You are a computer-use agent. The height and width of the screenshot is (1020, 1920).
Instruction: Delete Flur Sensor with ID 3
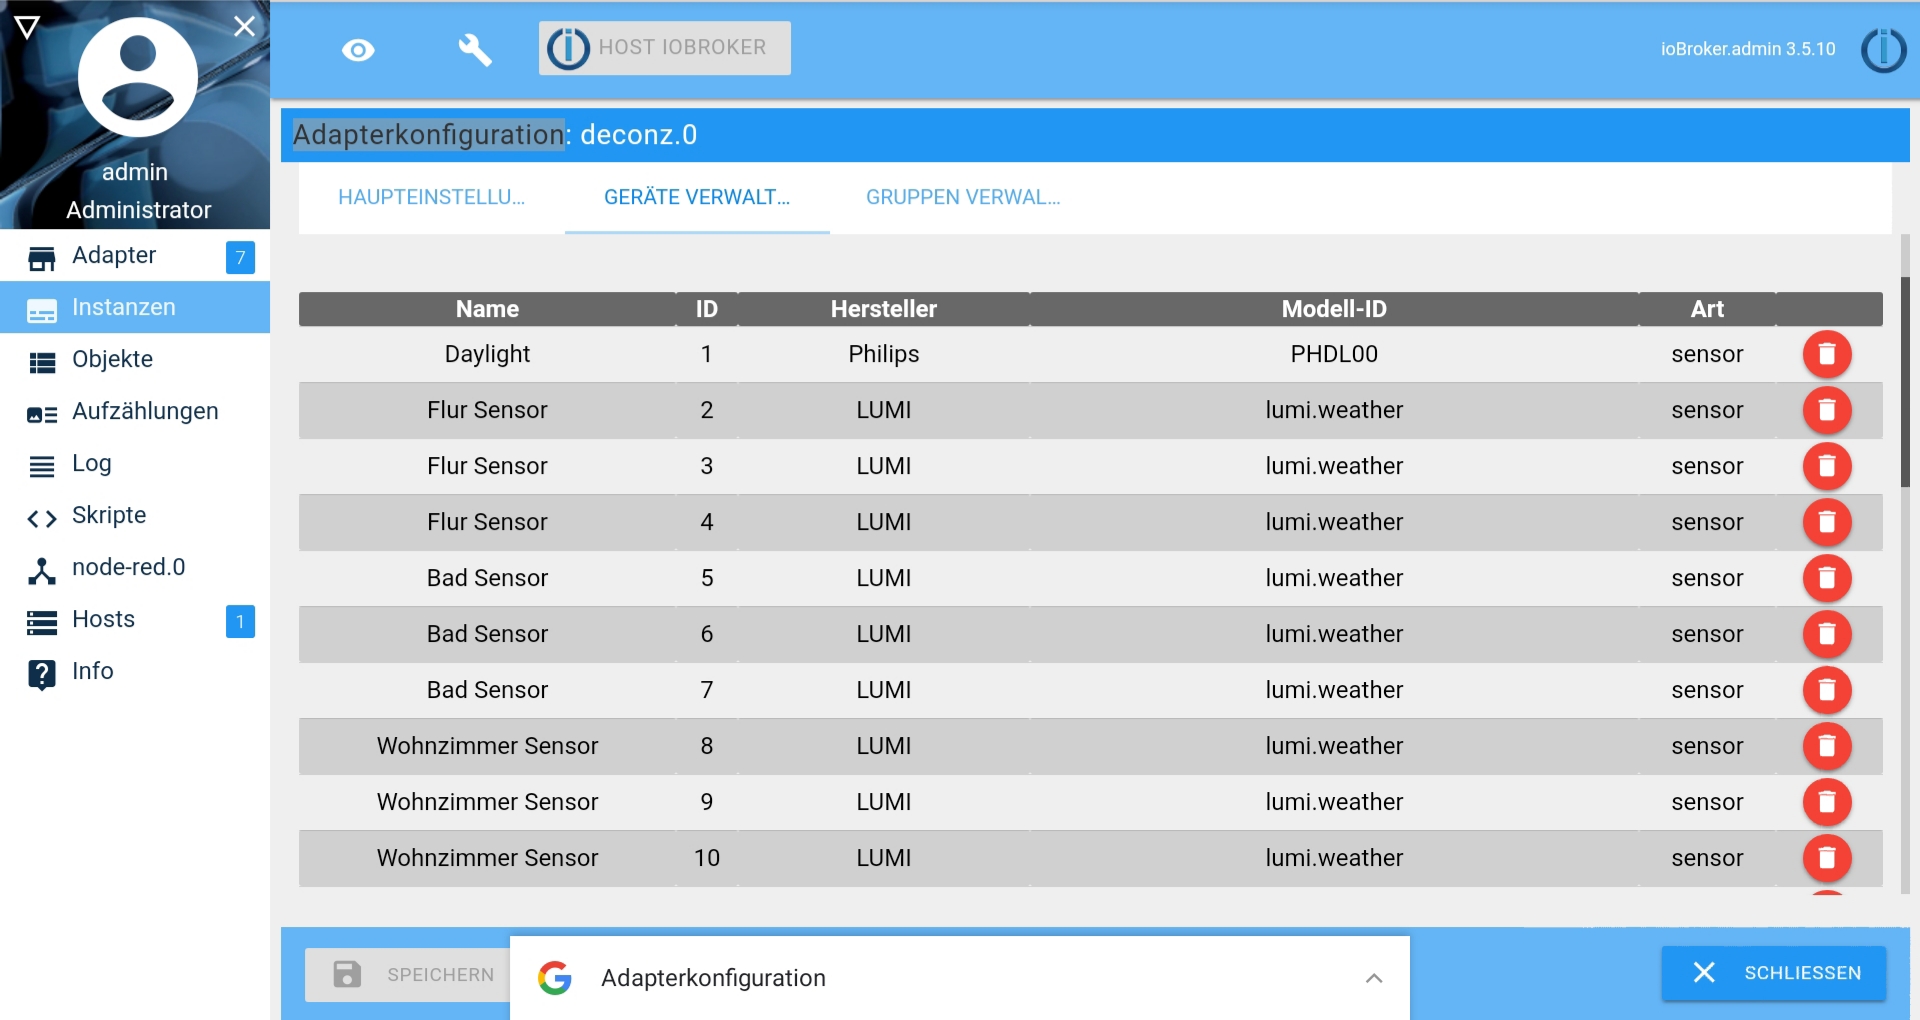click(1826, 466)
